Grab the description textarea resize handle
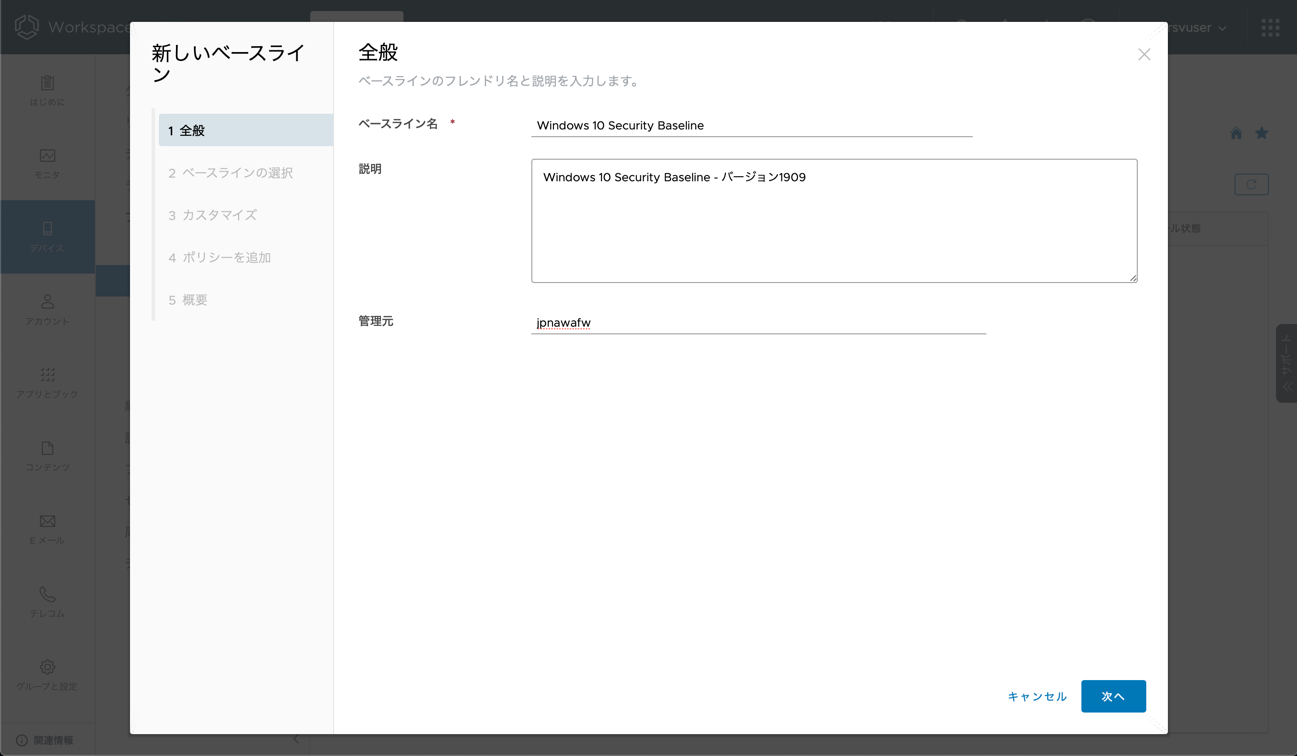The image size is (1297, 756). [x=1132, y=277]
